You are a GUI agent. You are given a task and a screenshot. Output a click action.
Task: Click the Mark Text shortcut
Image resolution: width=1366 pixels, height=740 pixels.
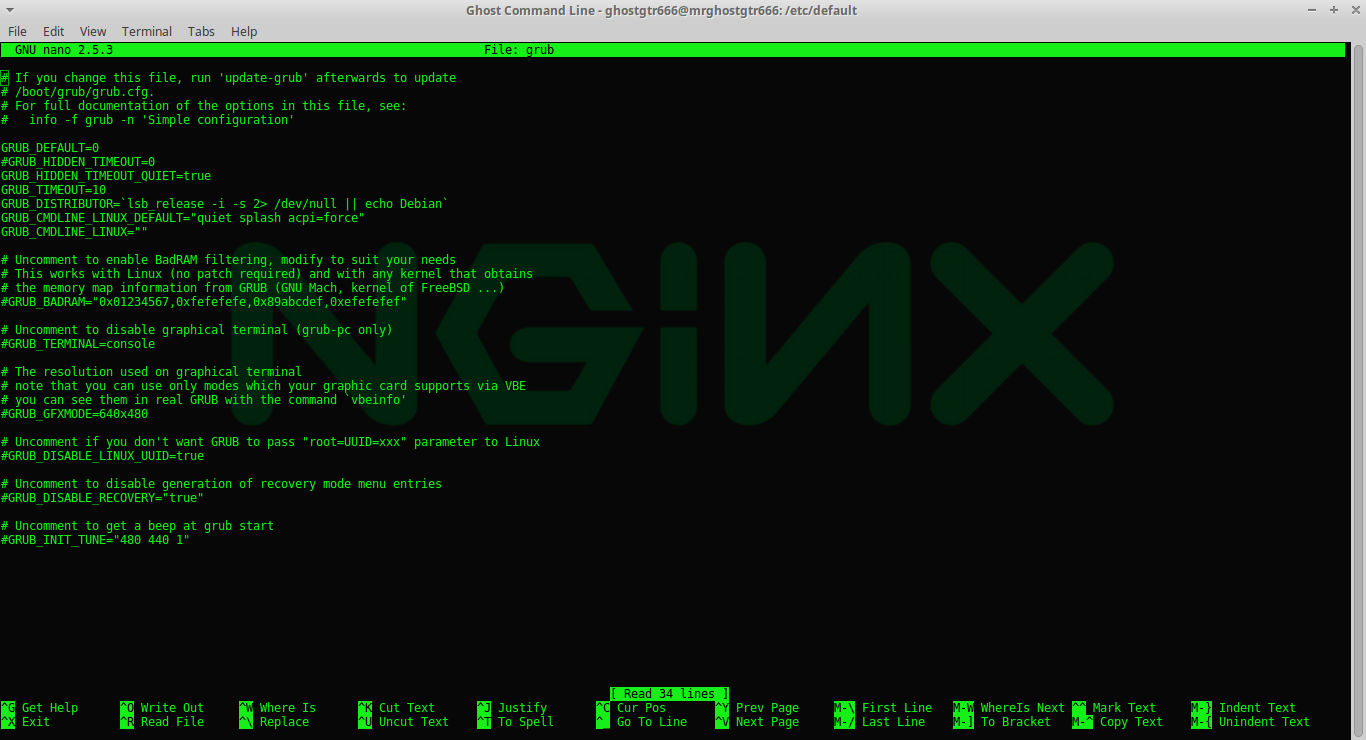(x=1114, y=708)
